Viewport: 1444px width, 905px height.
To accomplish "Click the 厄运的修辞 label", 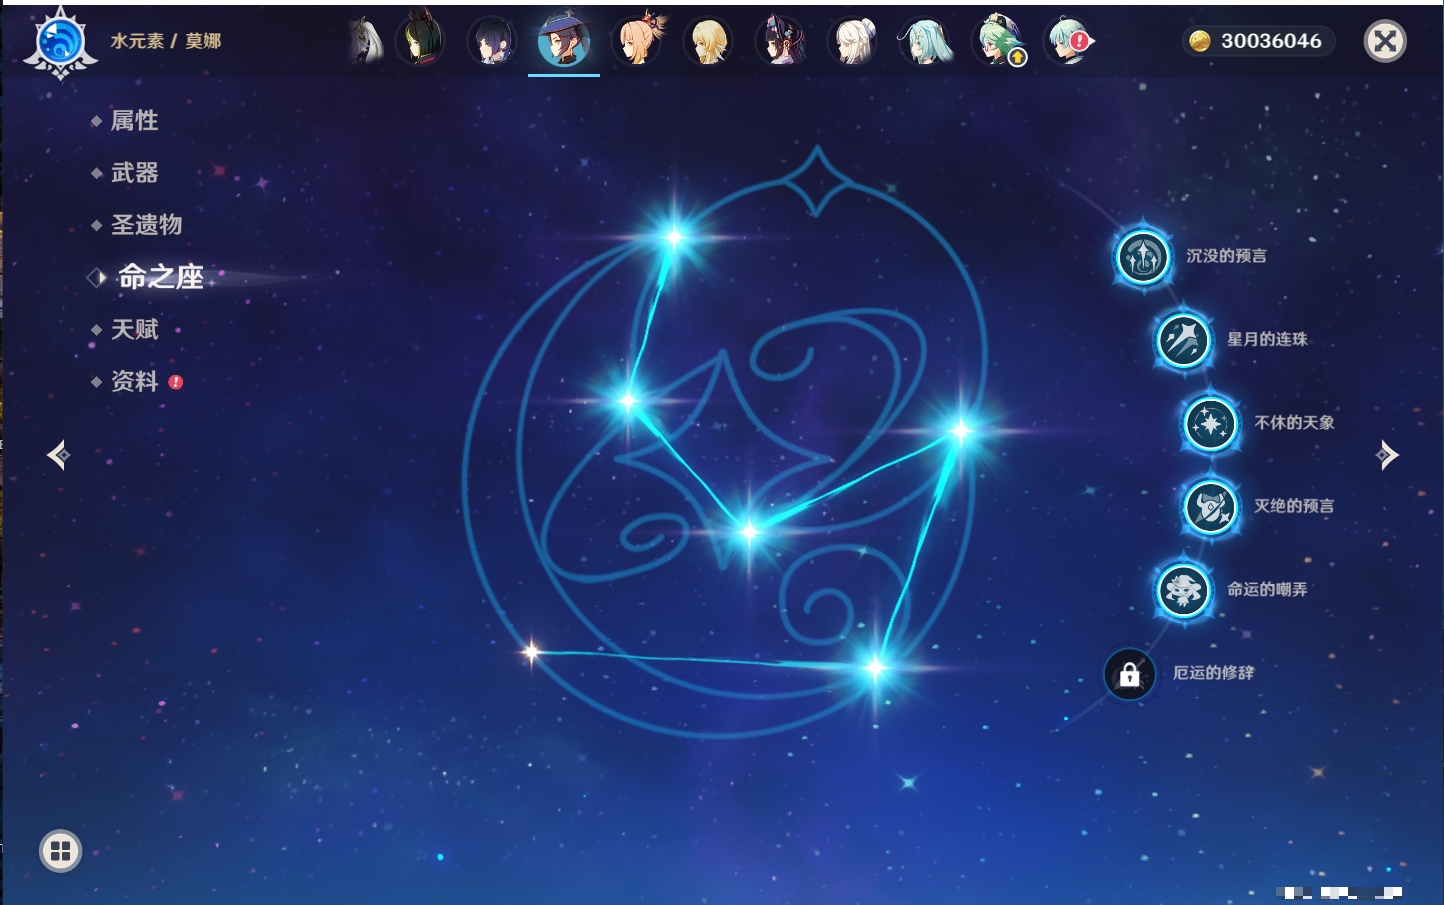I will click(1213, 673).
